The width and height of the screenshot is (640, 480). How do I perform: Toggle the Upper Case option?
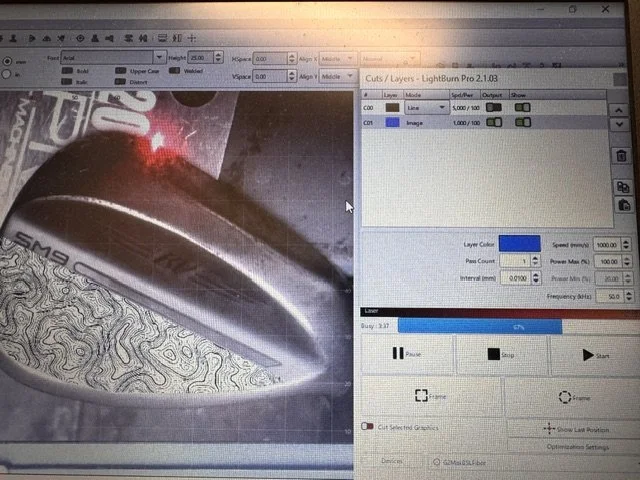tap(120, 71)
